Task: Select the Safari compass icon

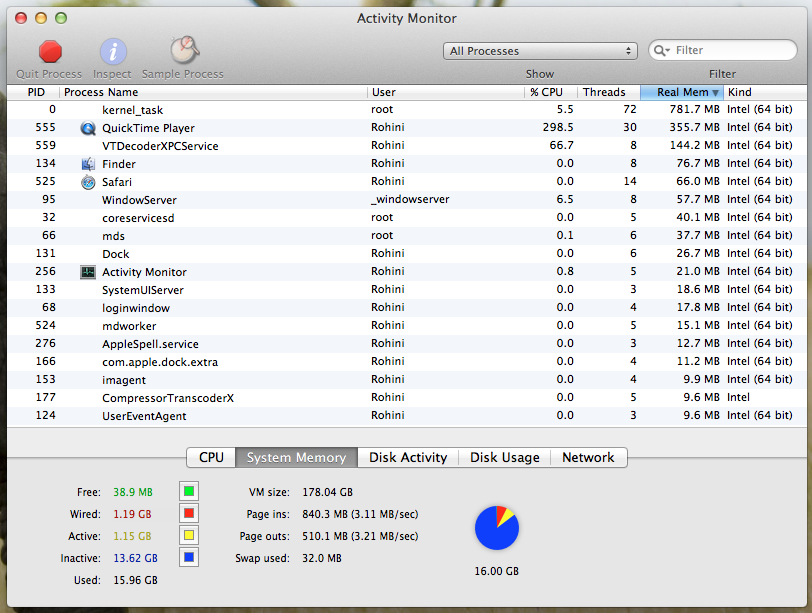Action: click(x=89, y=182)
